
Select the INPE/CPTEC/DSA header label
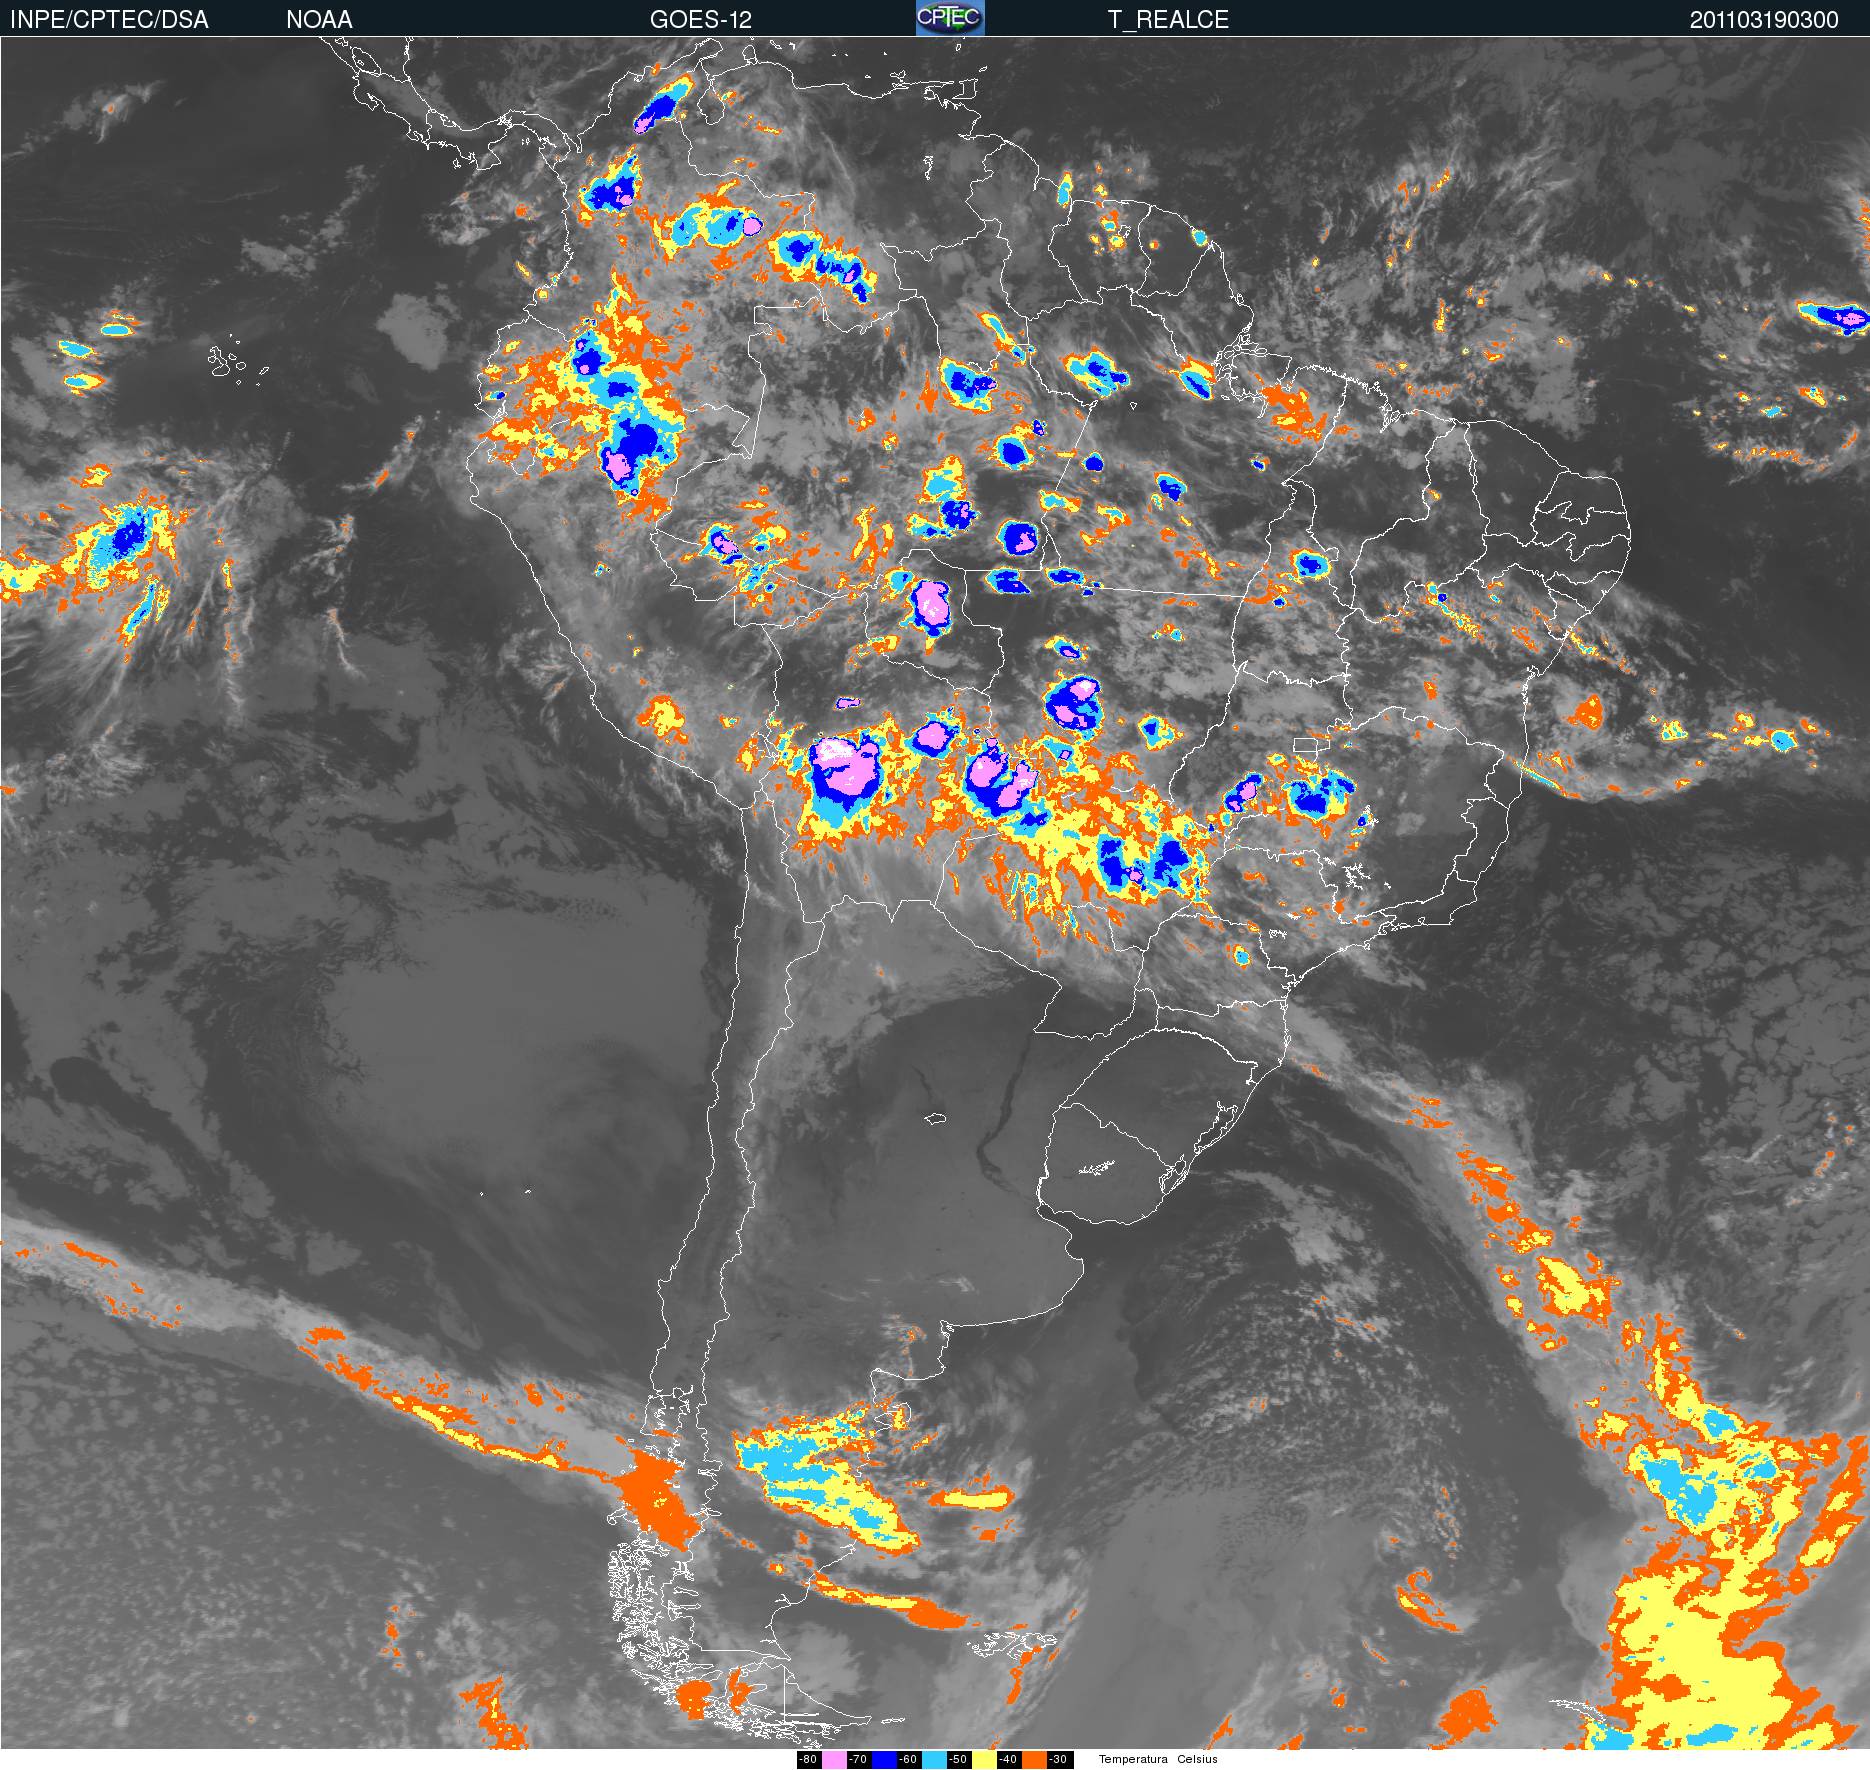click(109, 20)
